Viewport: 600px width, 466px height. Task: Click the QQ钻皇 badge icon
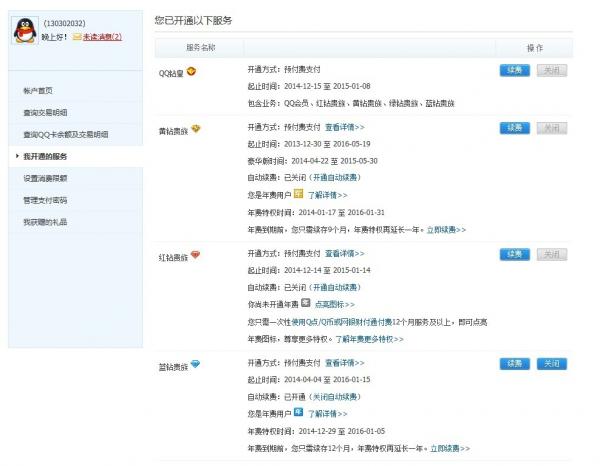pos(191,71)
